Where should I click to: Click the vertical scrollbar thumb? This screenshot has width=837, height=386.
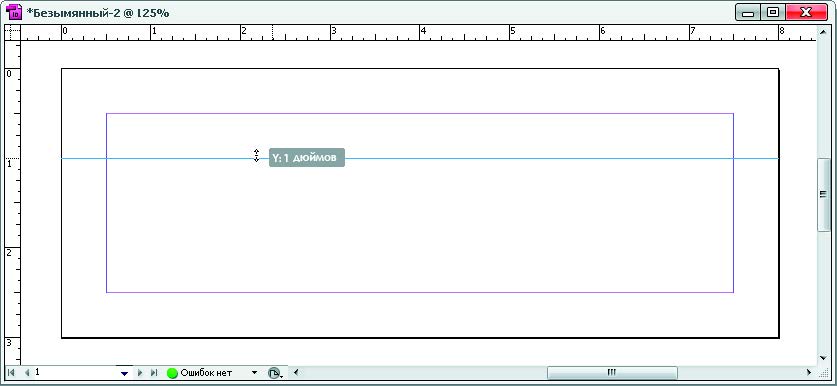pyautogui.click(x=823, y=195)
